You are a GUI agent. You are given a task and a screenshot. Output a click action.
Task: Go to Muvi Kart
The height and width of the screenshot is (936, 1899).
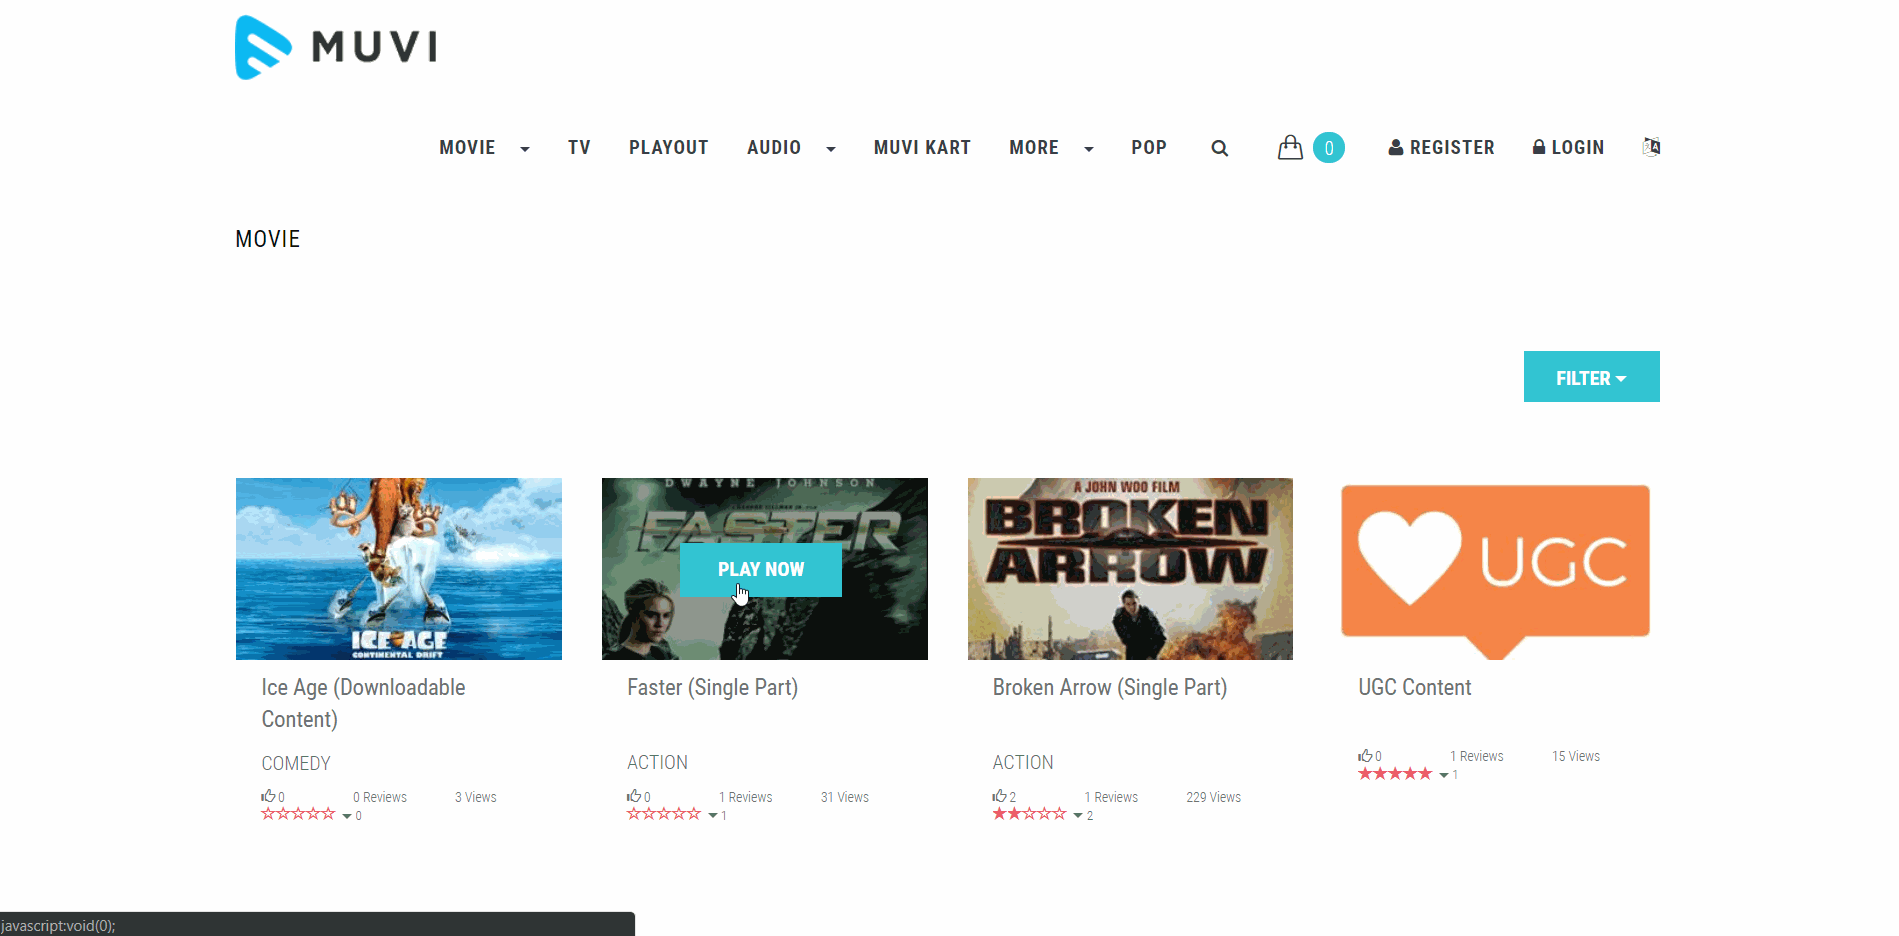[922, 148]
